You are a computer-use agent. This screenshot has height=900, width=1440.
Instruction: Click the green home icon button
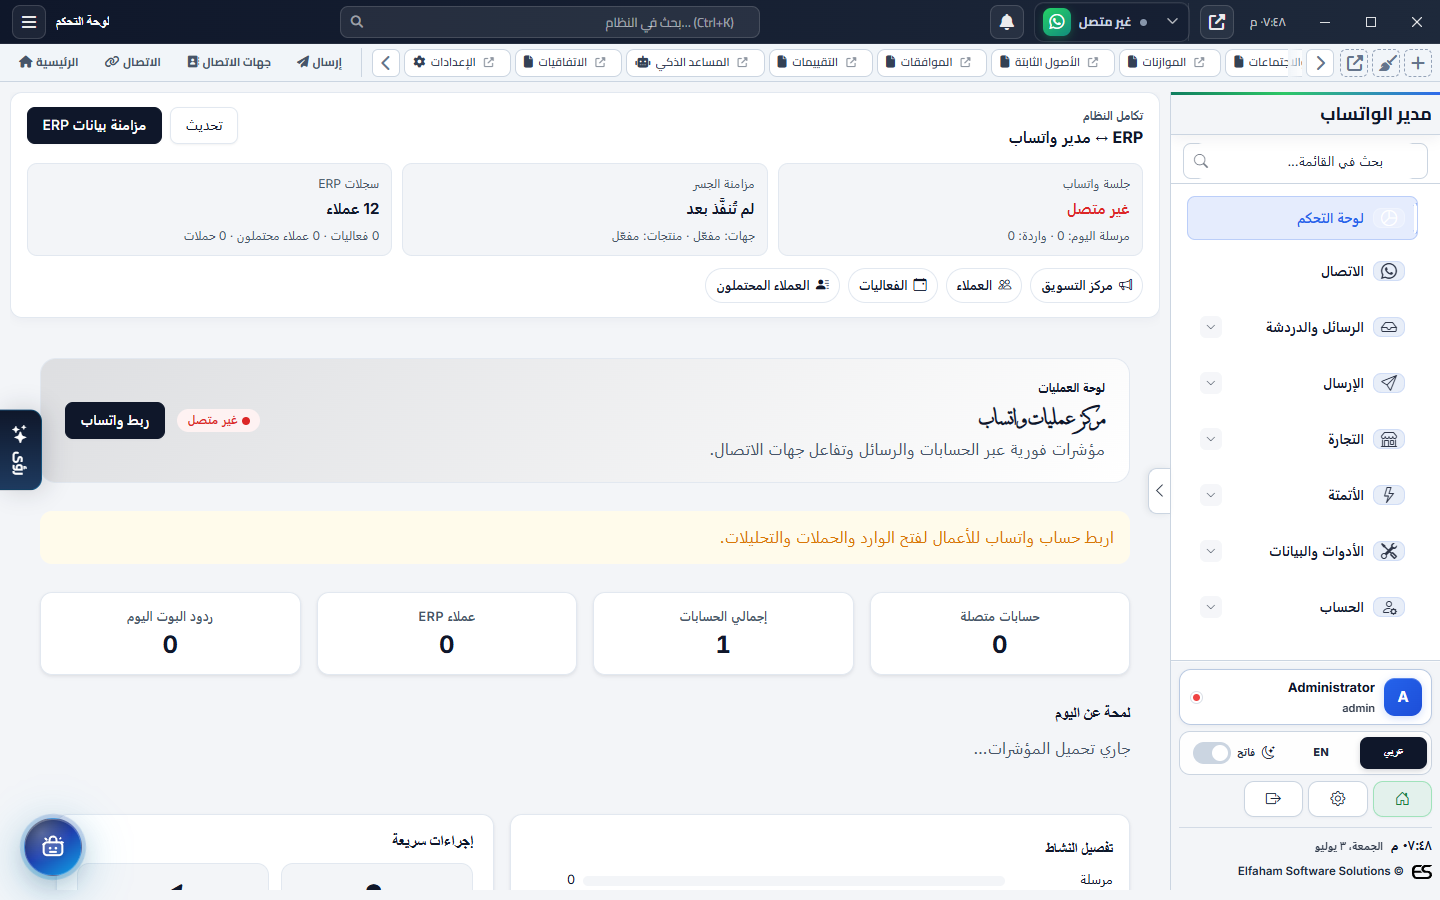click(1402, 798)
